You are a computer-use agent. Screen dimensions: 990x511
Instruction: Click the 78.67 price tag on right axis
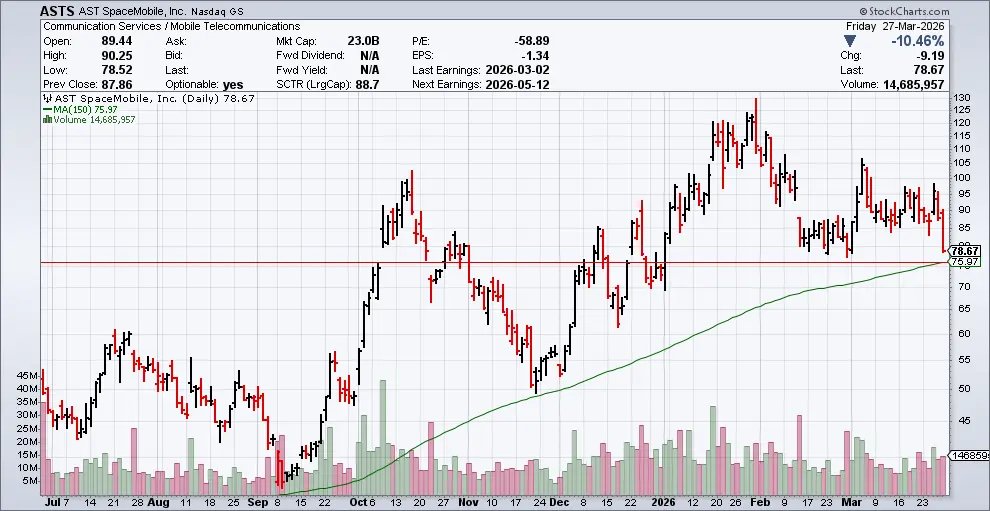[965, 251]
